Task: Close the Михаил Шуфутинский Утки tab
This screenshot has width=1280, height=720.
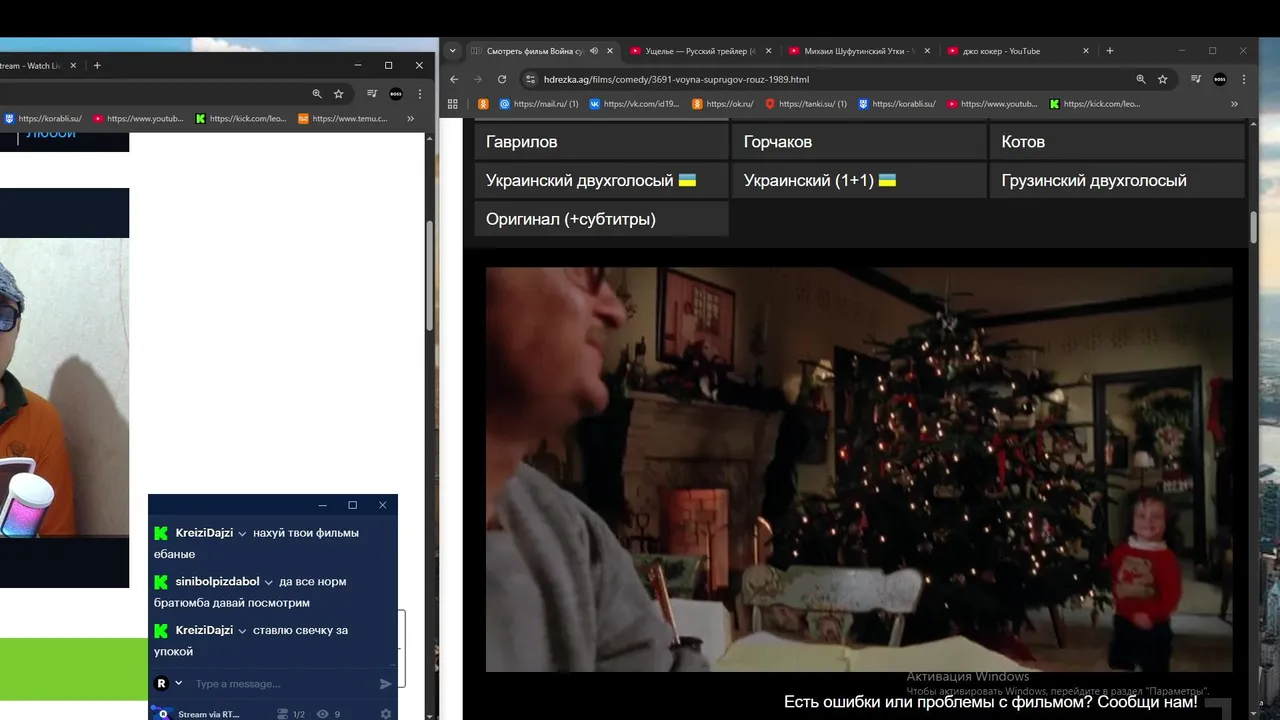Action: pyautogui.click(x=927, y=51)
